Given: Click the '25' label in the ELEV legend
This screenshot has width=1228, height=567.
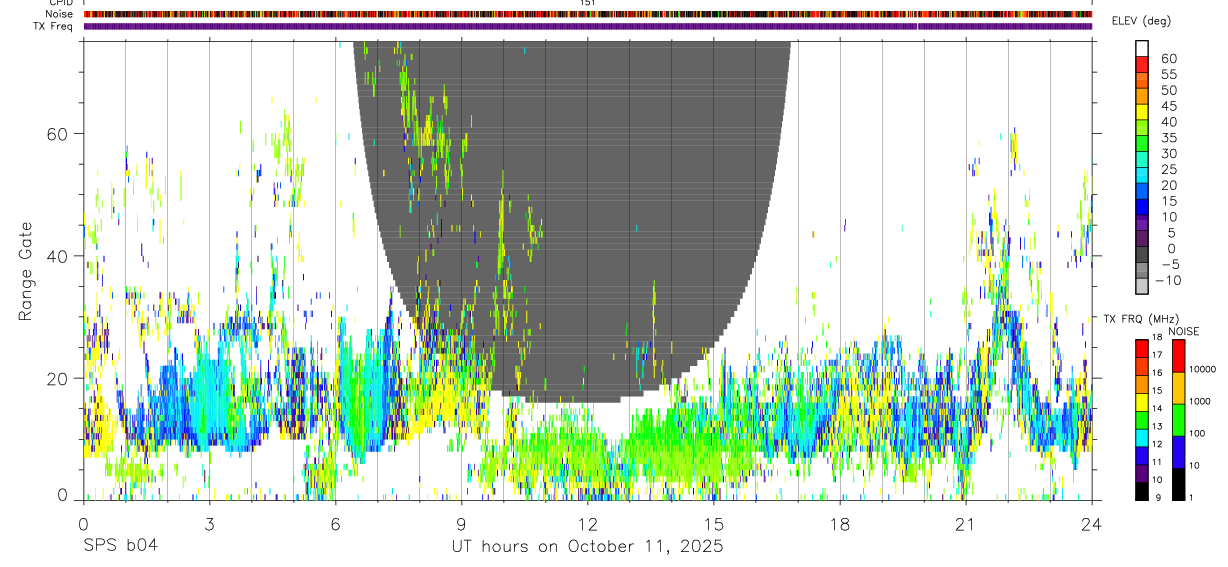Looking at the screenshot, I should (1168, 170).
